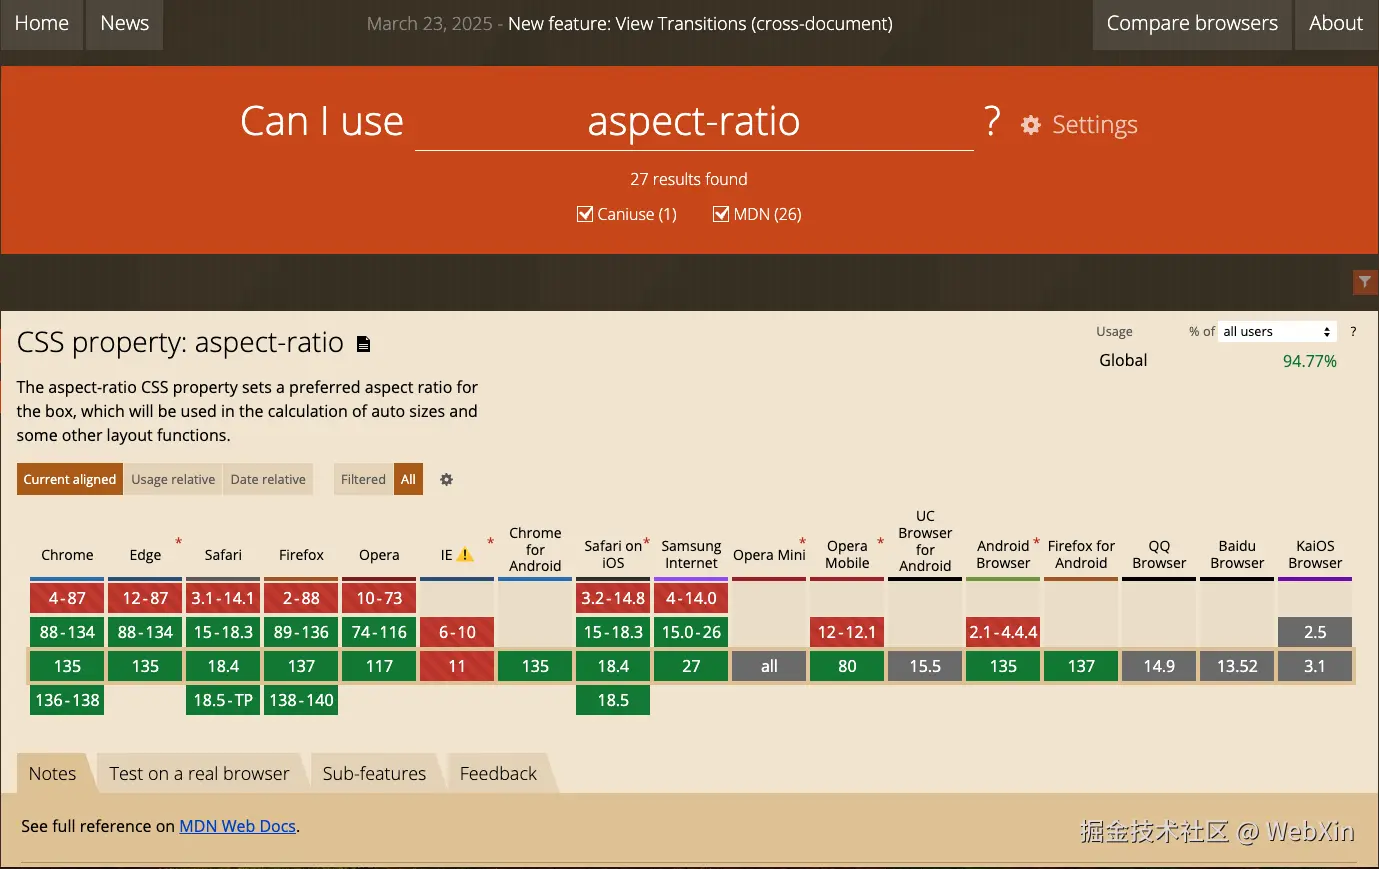Select the Filtered browsers option
Viewport: 1379px width, 869px height.
click(x=363, y=479)
